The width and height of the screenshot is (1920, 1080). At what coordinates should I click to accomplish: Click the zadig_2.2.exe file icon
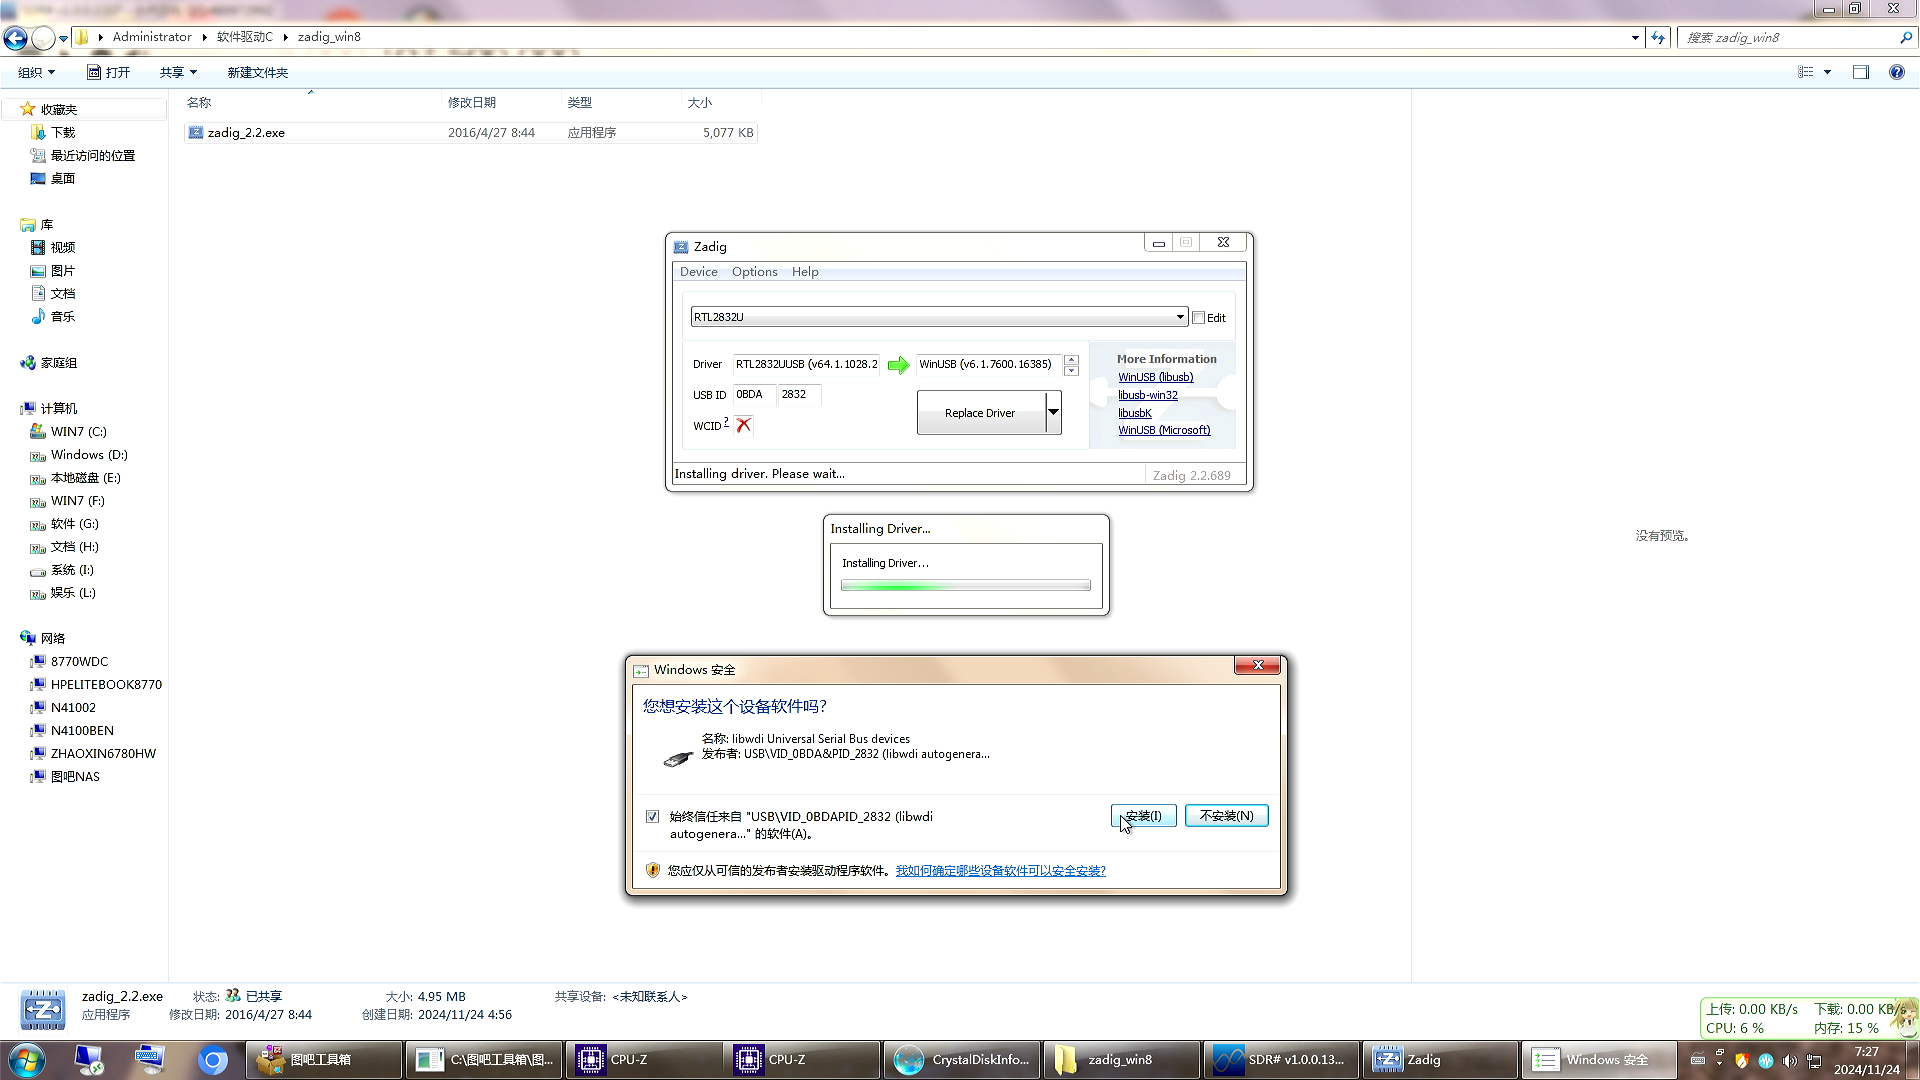[196, 132]
